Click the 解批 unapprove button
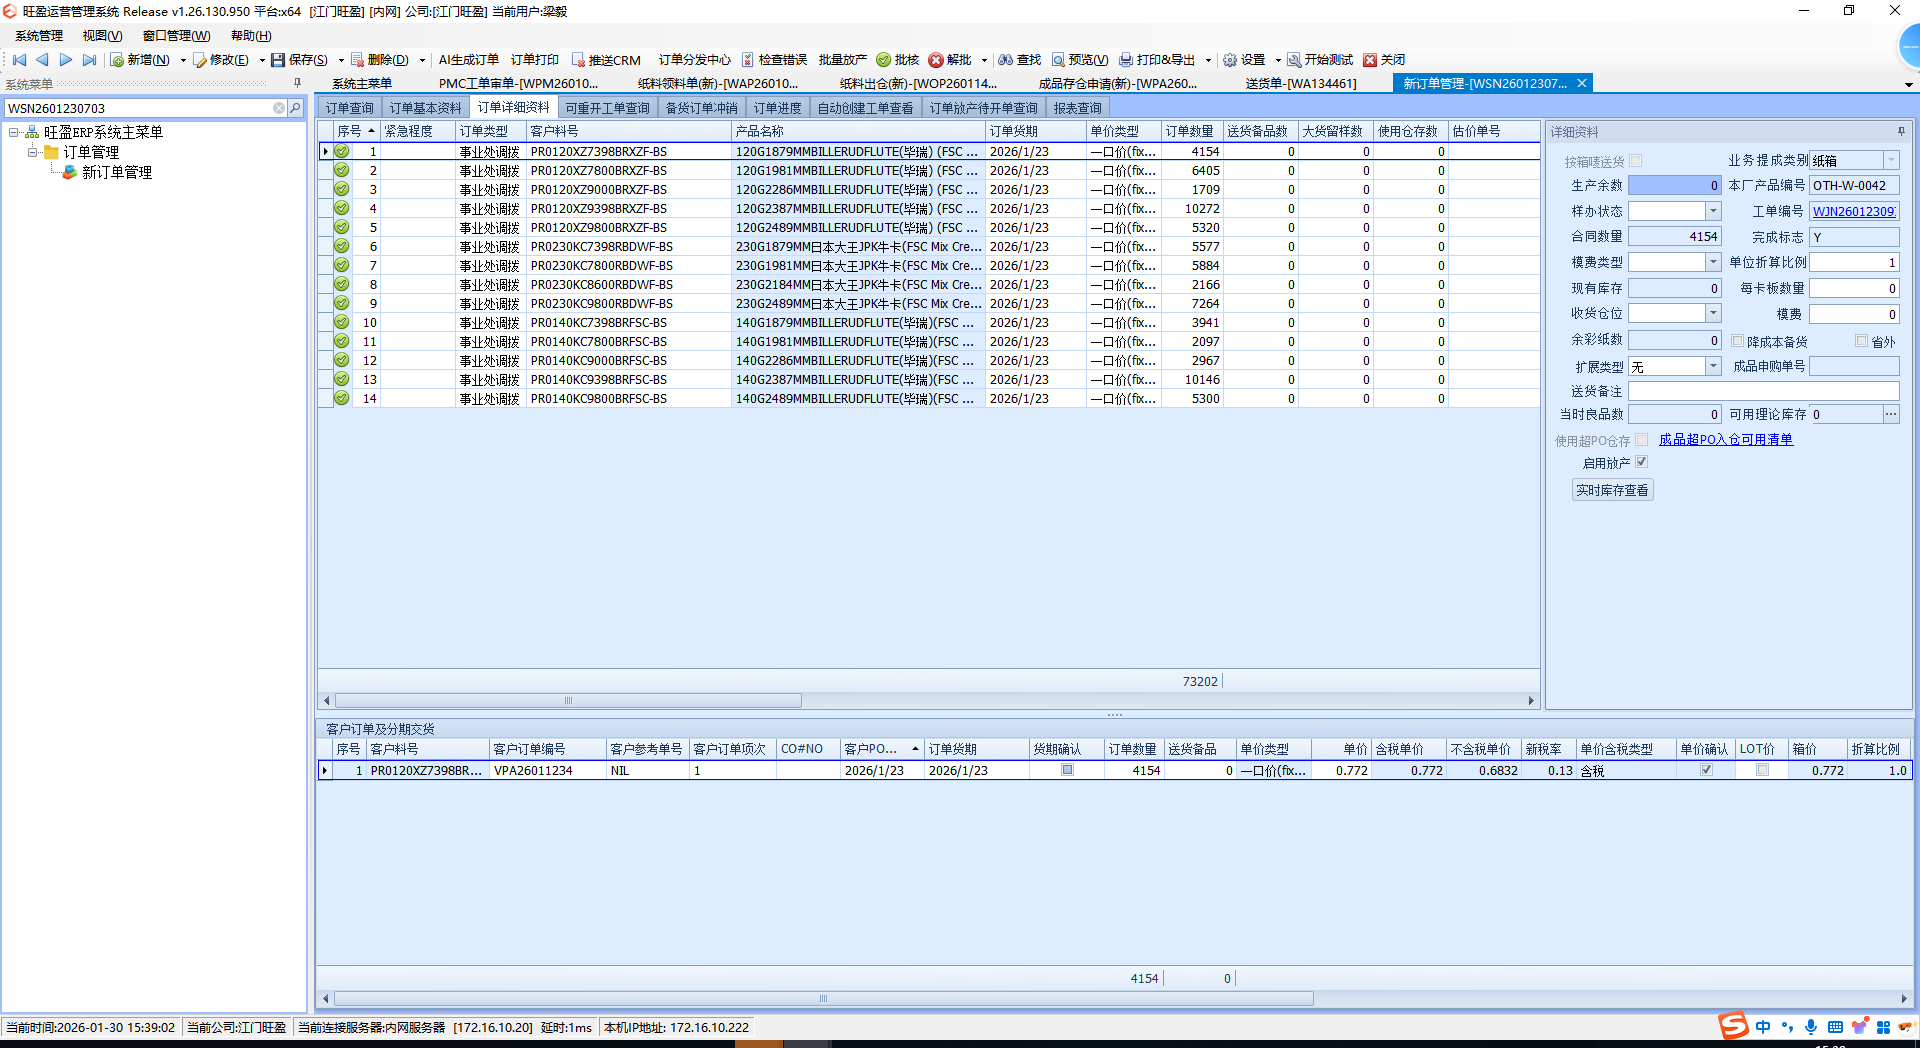 (x=950, y=60)
